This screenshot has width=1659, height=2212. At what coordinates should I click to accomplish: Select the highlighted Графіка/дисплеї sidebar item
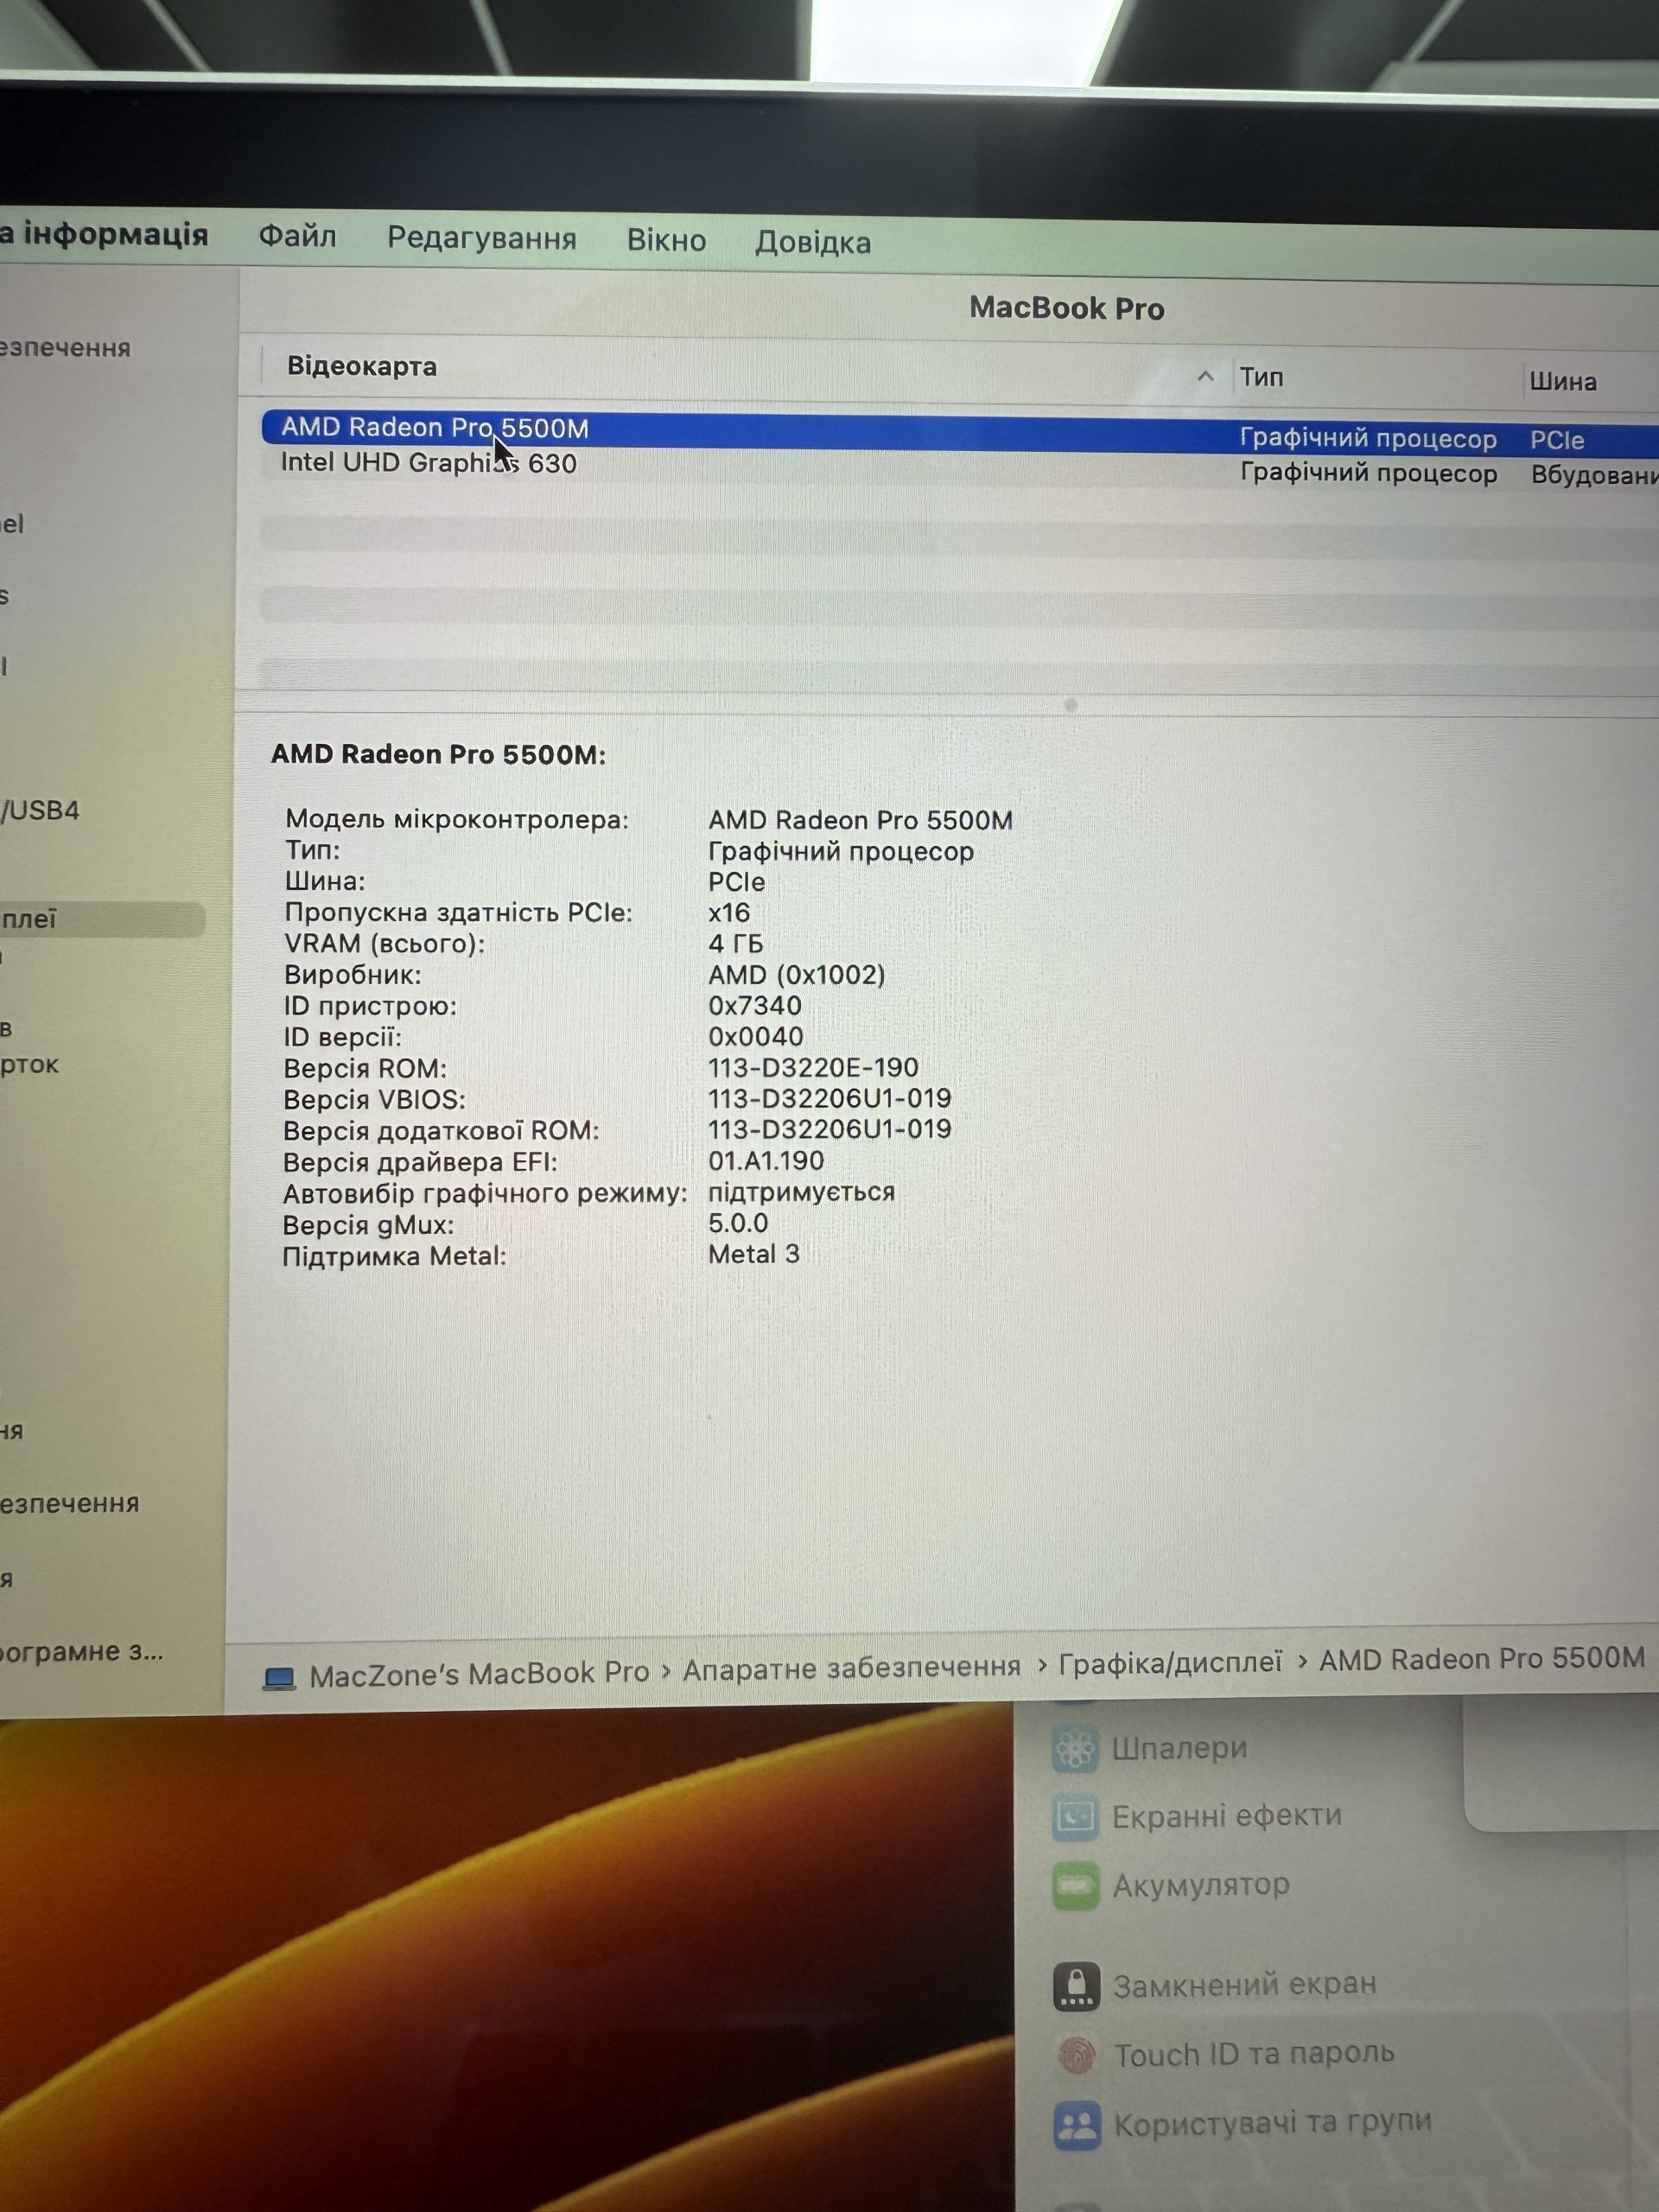pyautogui.click(x=101, y=919)
